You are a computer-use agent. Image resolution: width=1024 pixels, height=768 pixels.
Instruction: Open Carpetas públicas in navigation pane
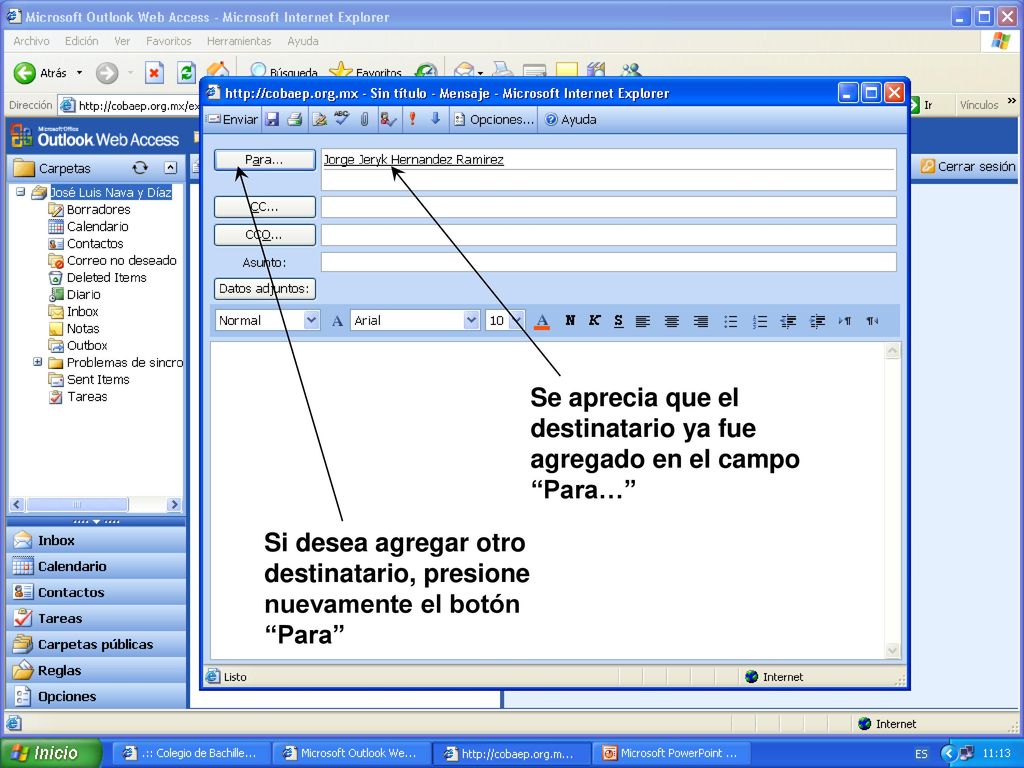coord(96,645)
